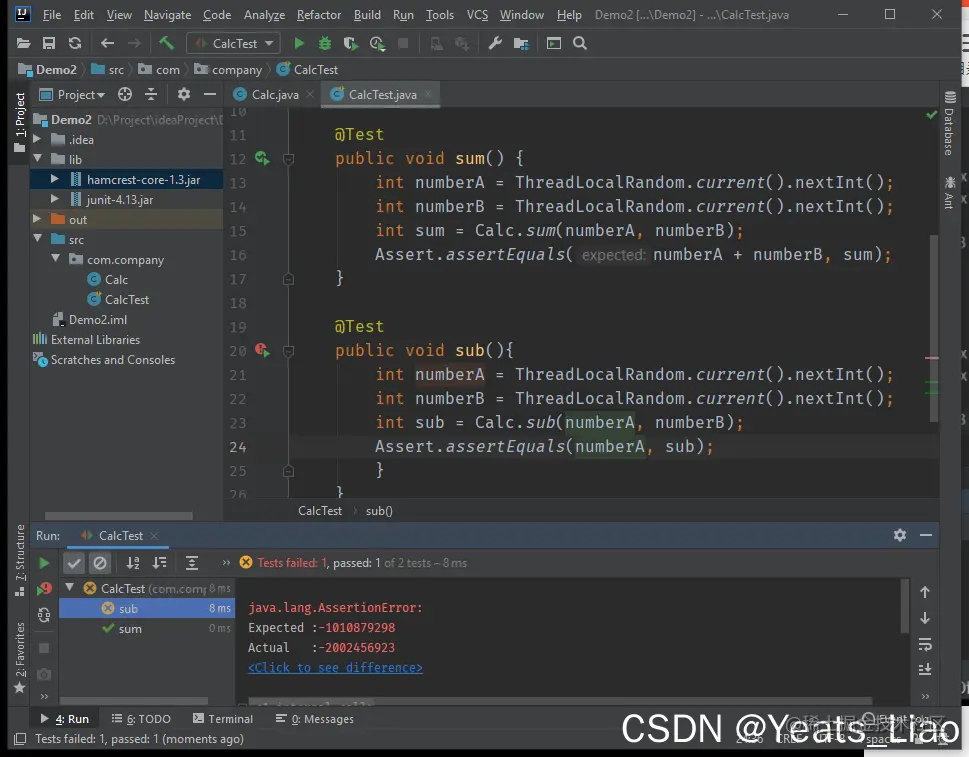
Task: Select the Demo2 breadcrumb in navigation bar
Action: 48,70
